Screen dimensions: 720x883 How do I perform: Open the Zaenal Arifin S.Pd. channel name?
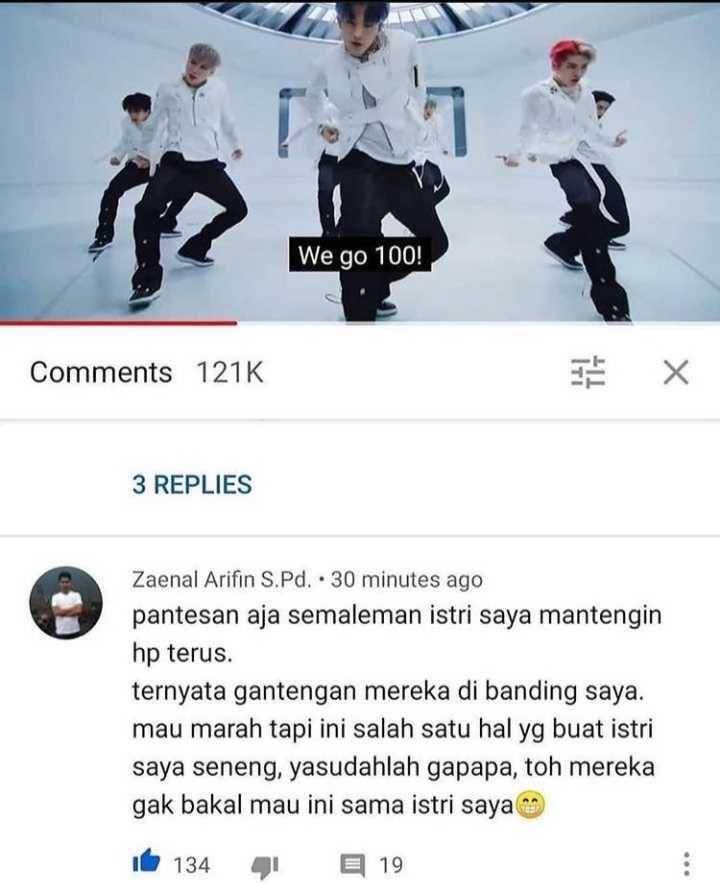click(x=222, y=579)
